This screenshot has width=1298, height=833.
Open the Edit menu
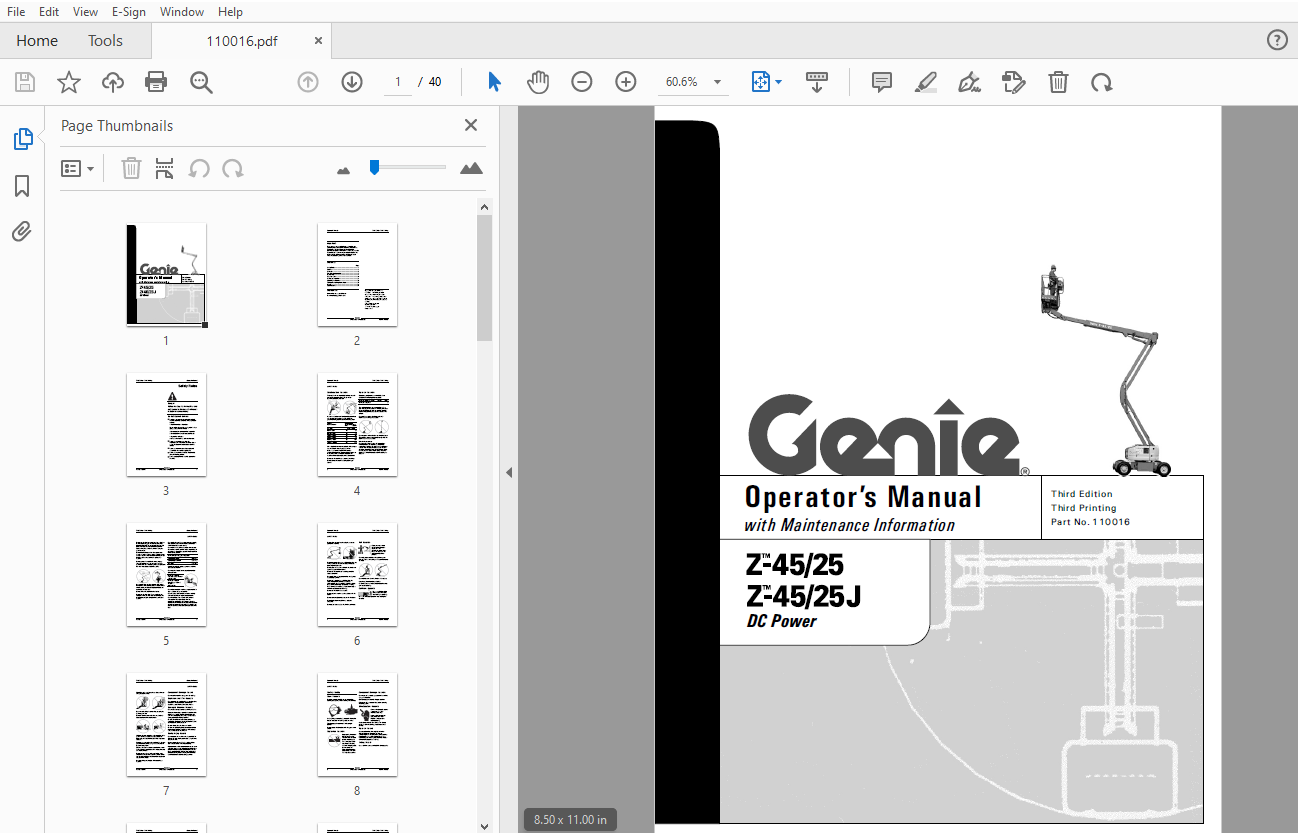(49, 11)
